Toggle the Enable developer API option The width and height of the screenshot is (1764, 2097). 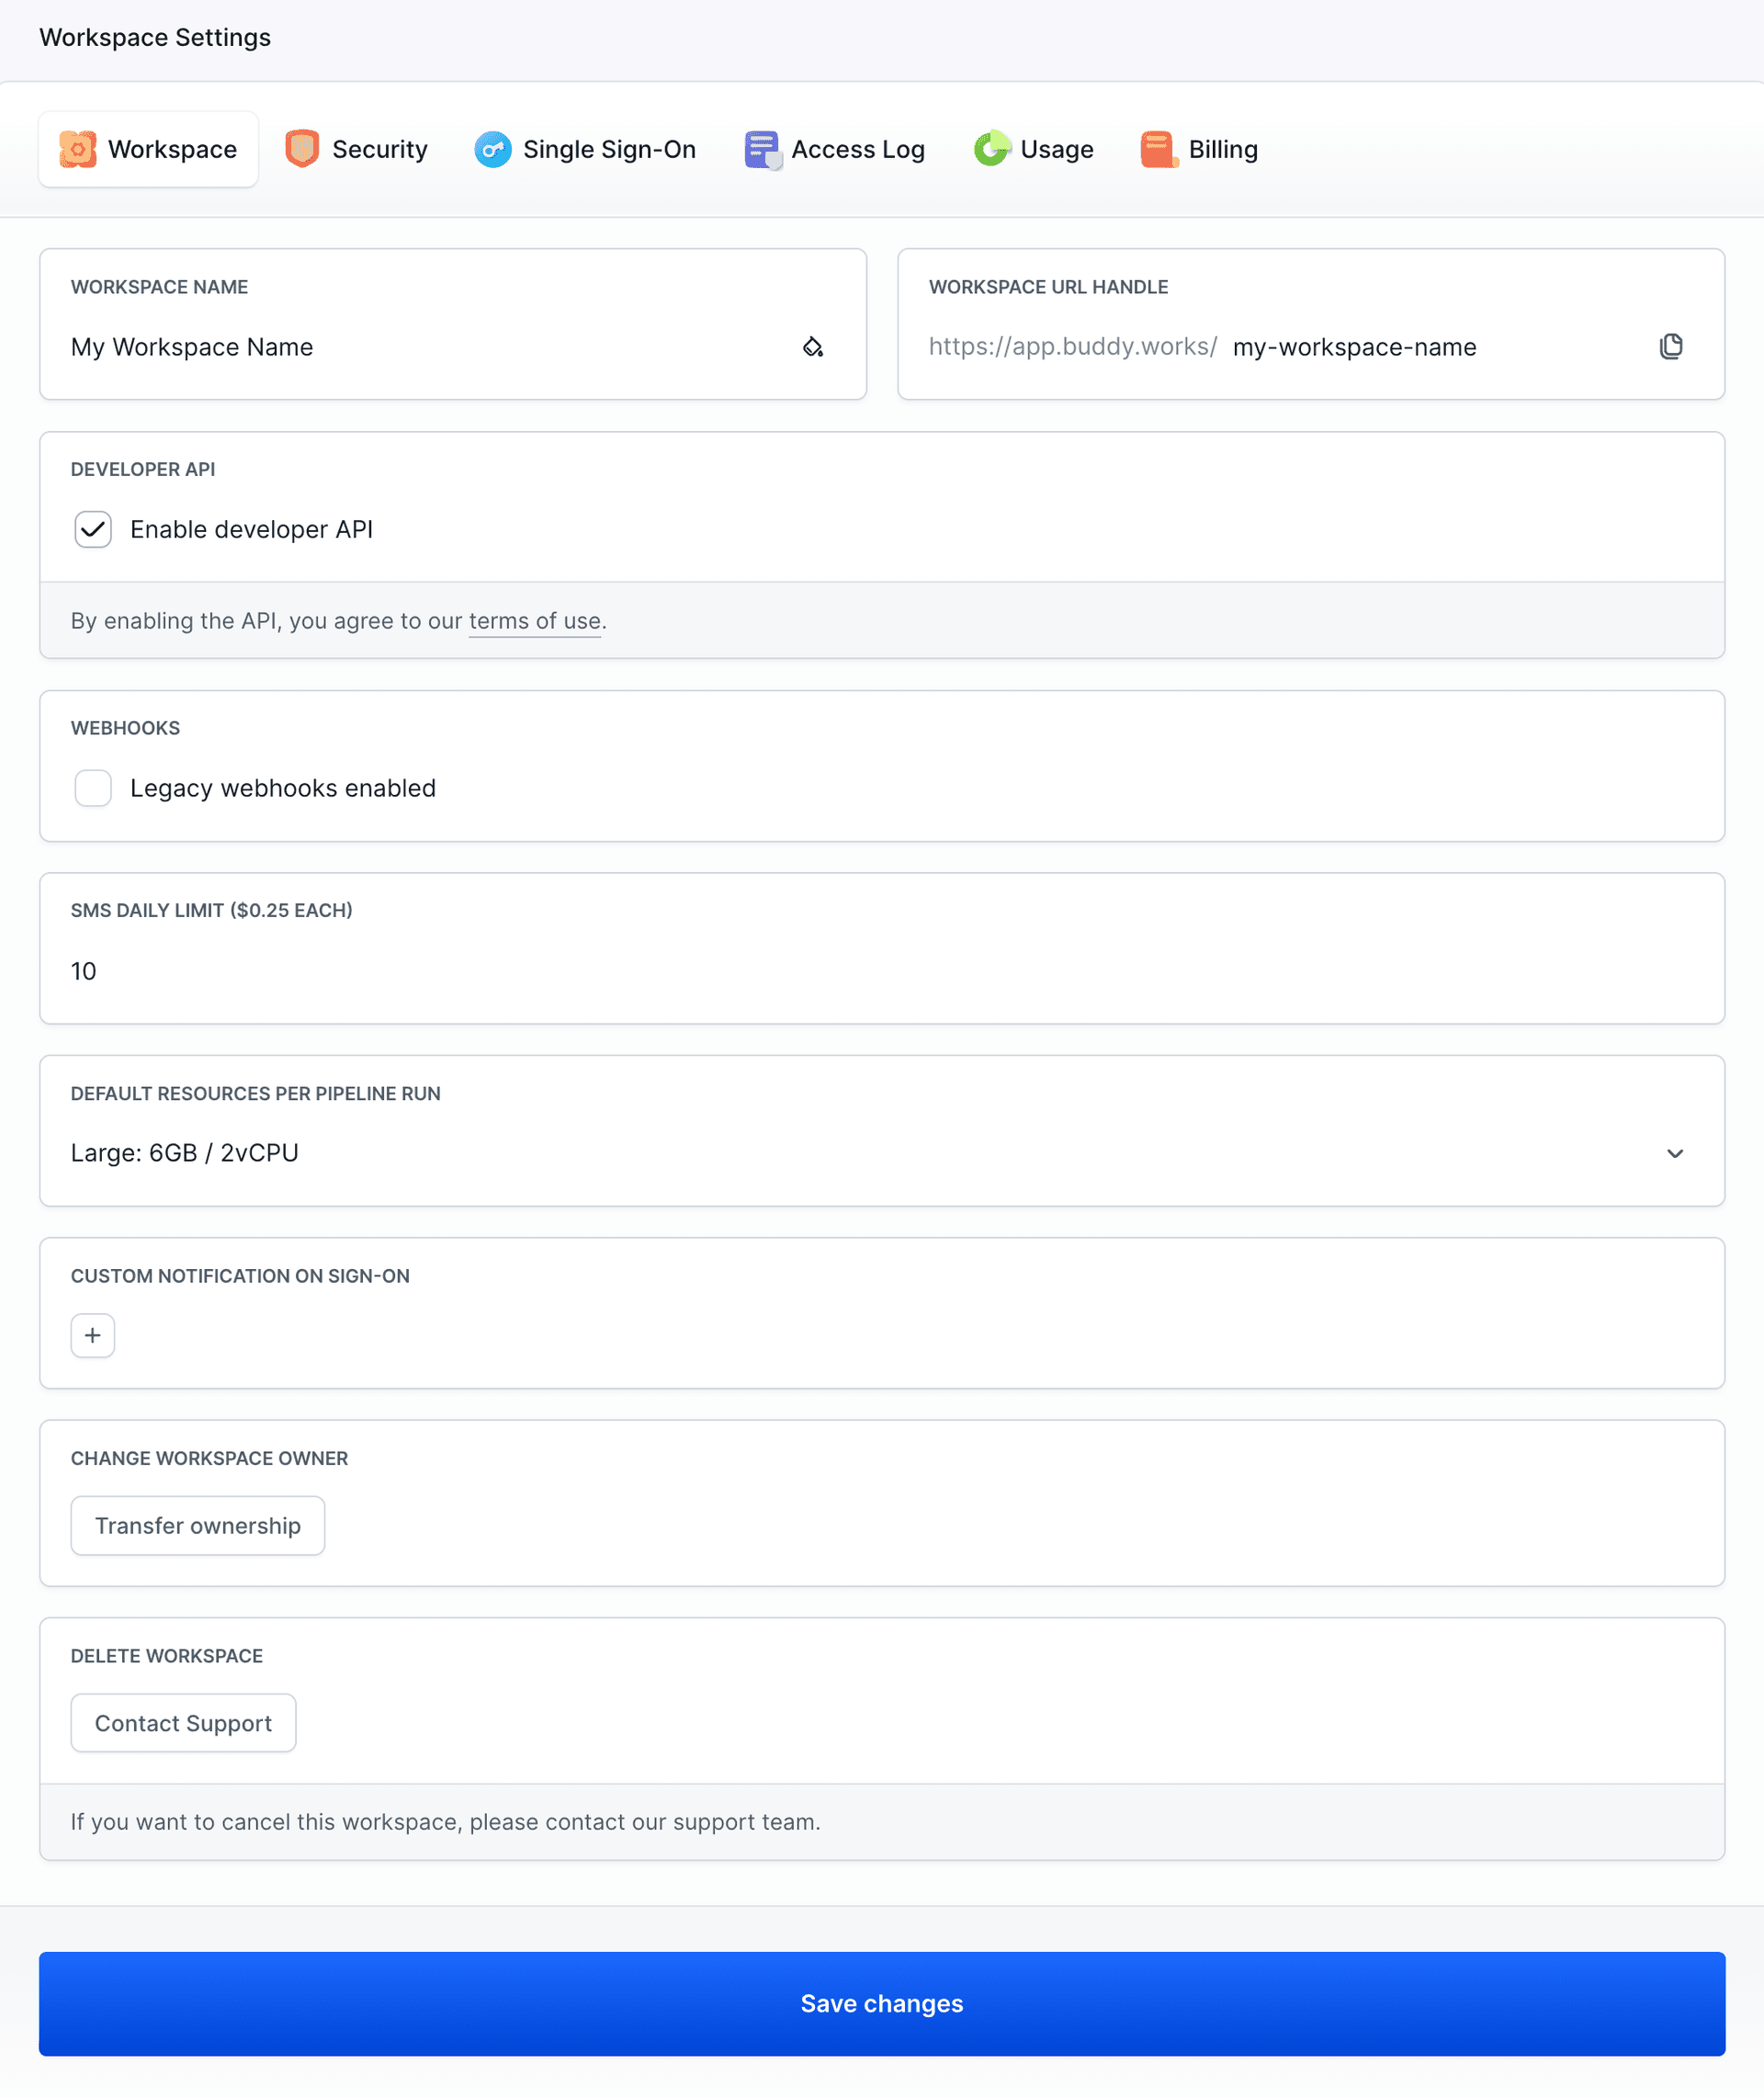point(93,529)
